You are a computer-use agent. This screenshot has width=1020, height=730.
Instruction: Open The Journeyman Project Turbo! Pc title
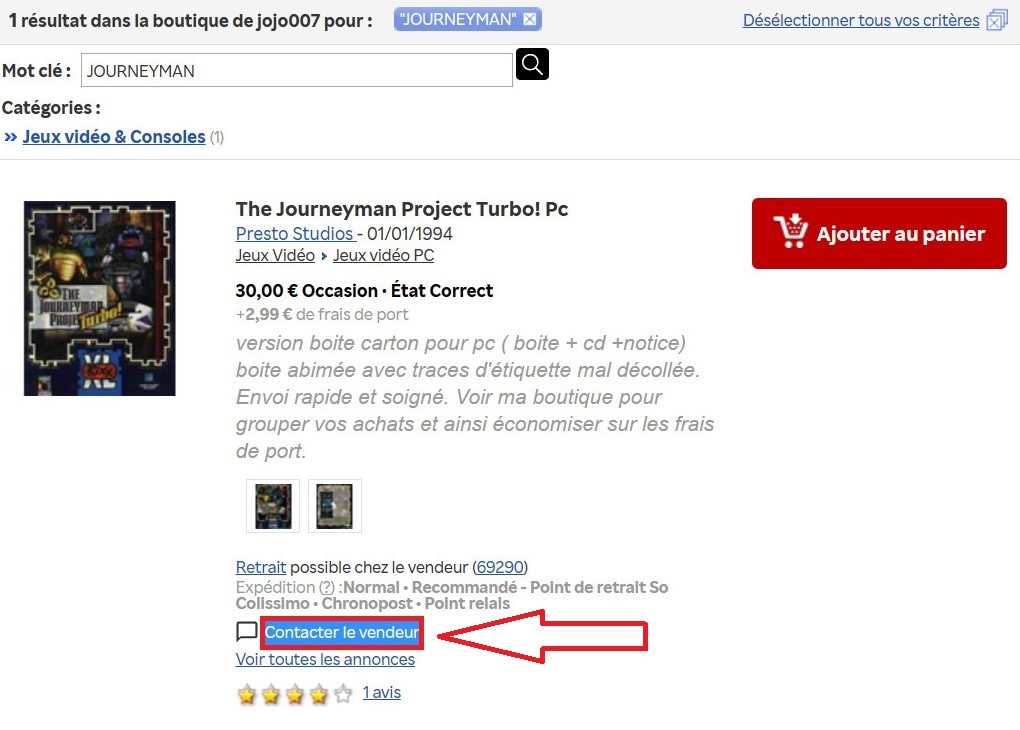pos(401,209)
